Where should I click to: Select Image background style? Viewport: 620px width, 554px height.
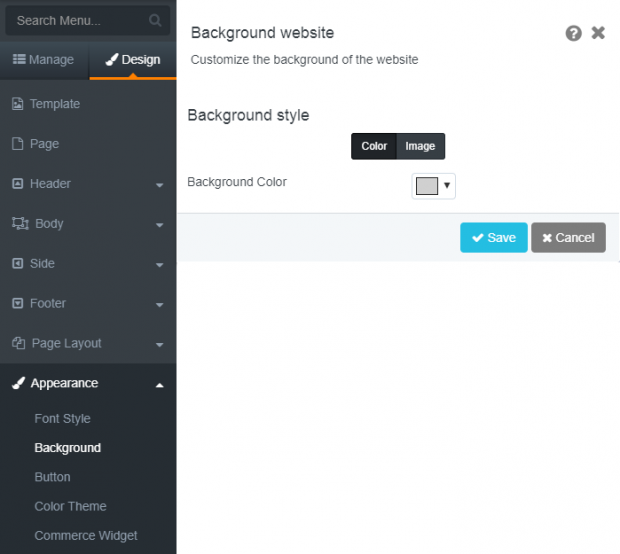coord(420,146)
